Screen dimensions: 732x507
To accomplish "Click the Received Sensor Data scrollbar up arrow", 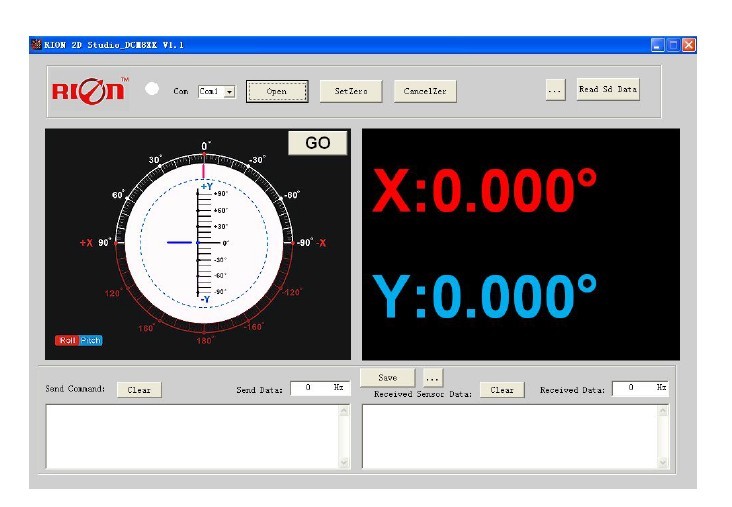I will pyautogui.click(x=663, y=411).
